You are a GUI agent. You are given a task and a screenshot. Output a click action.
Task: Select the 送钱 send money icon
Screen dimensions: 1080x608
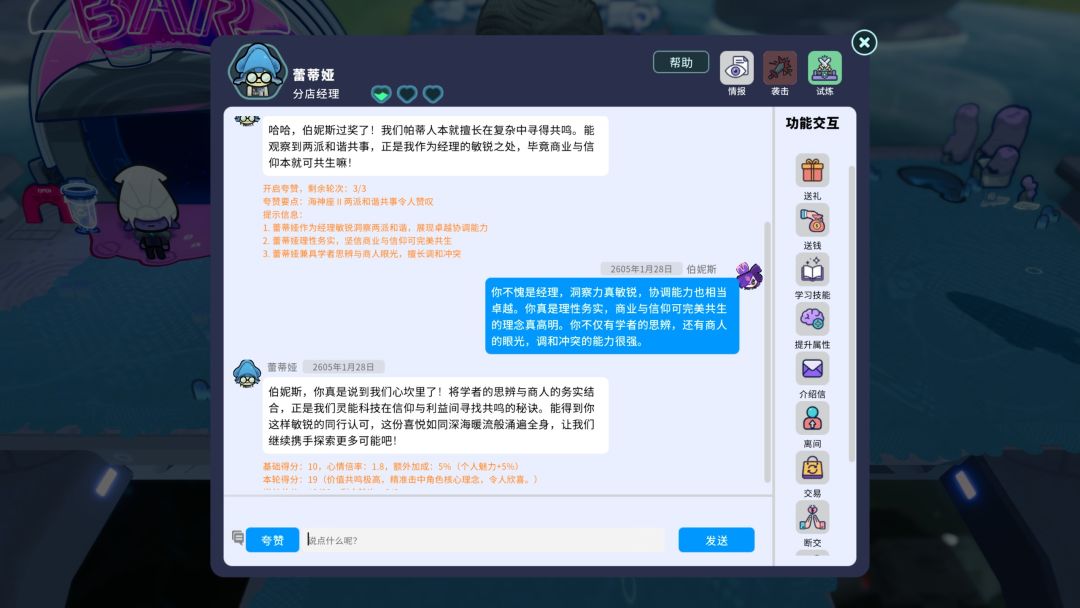(x=812, y=220)
